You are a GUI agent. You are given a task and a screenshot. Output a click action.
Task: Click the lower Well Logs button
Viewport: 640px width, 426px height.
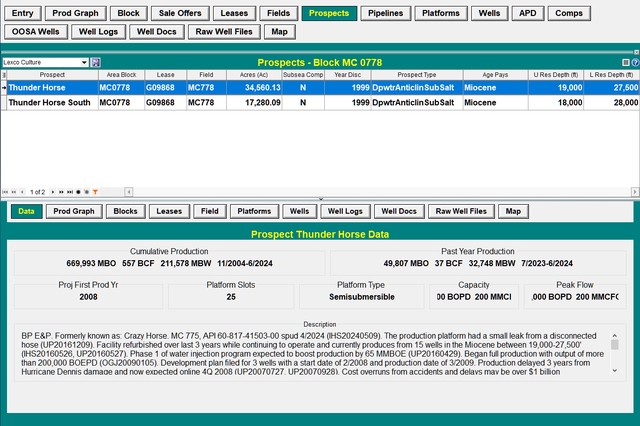pyautogui.click(x=345, y=211)
